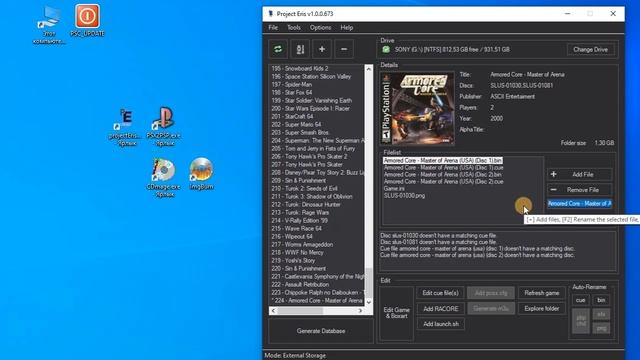Select '202 - Super Mario 64'

coord(296,124)
